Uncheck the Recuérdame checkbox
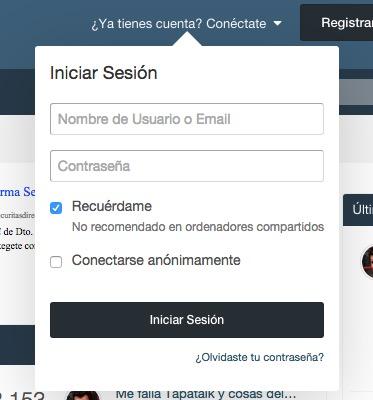This screenshot has width=373, height=400. pos(56,208)
